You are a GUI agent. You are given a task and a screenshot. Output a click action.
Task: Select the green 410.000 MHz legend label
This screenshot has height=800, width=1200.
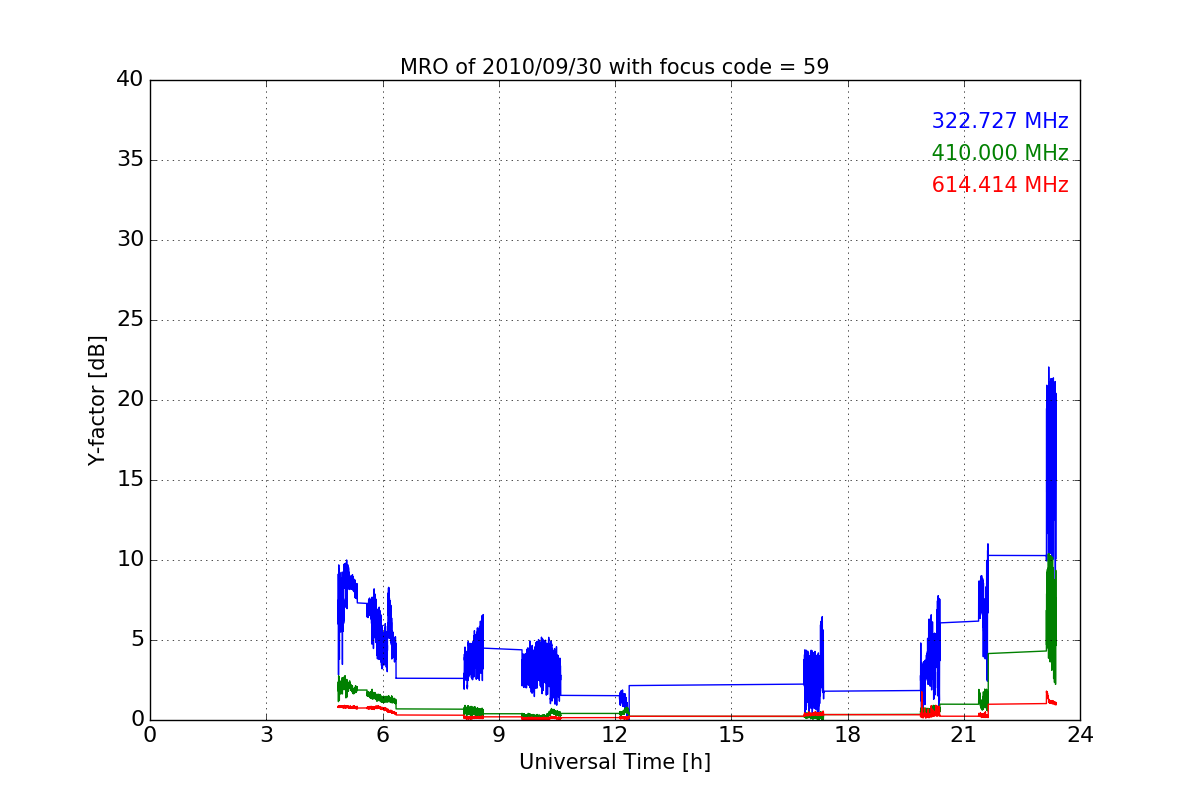pyautogui.click(x=1000, y=153)
